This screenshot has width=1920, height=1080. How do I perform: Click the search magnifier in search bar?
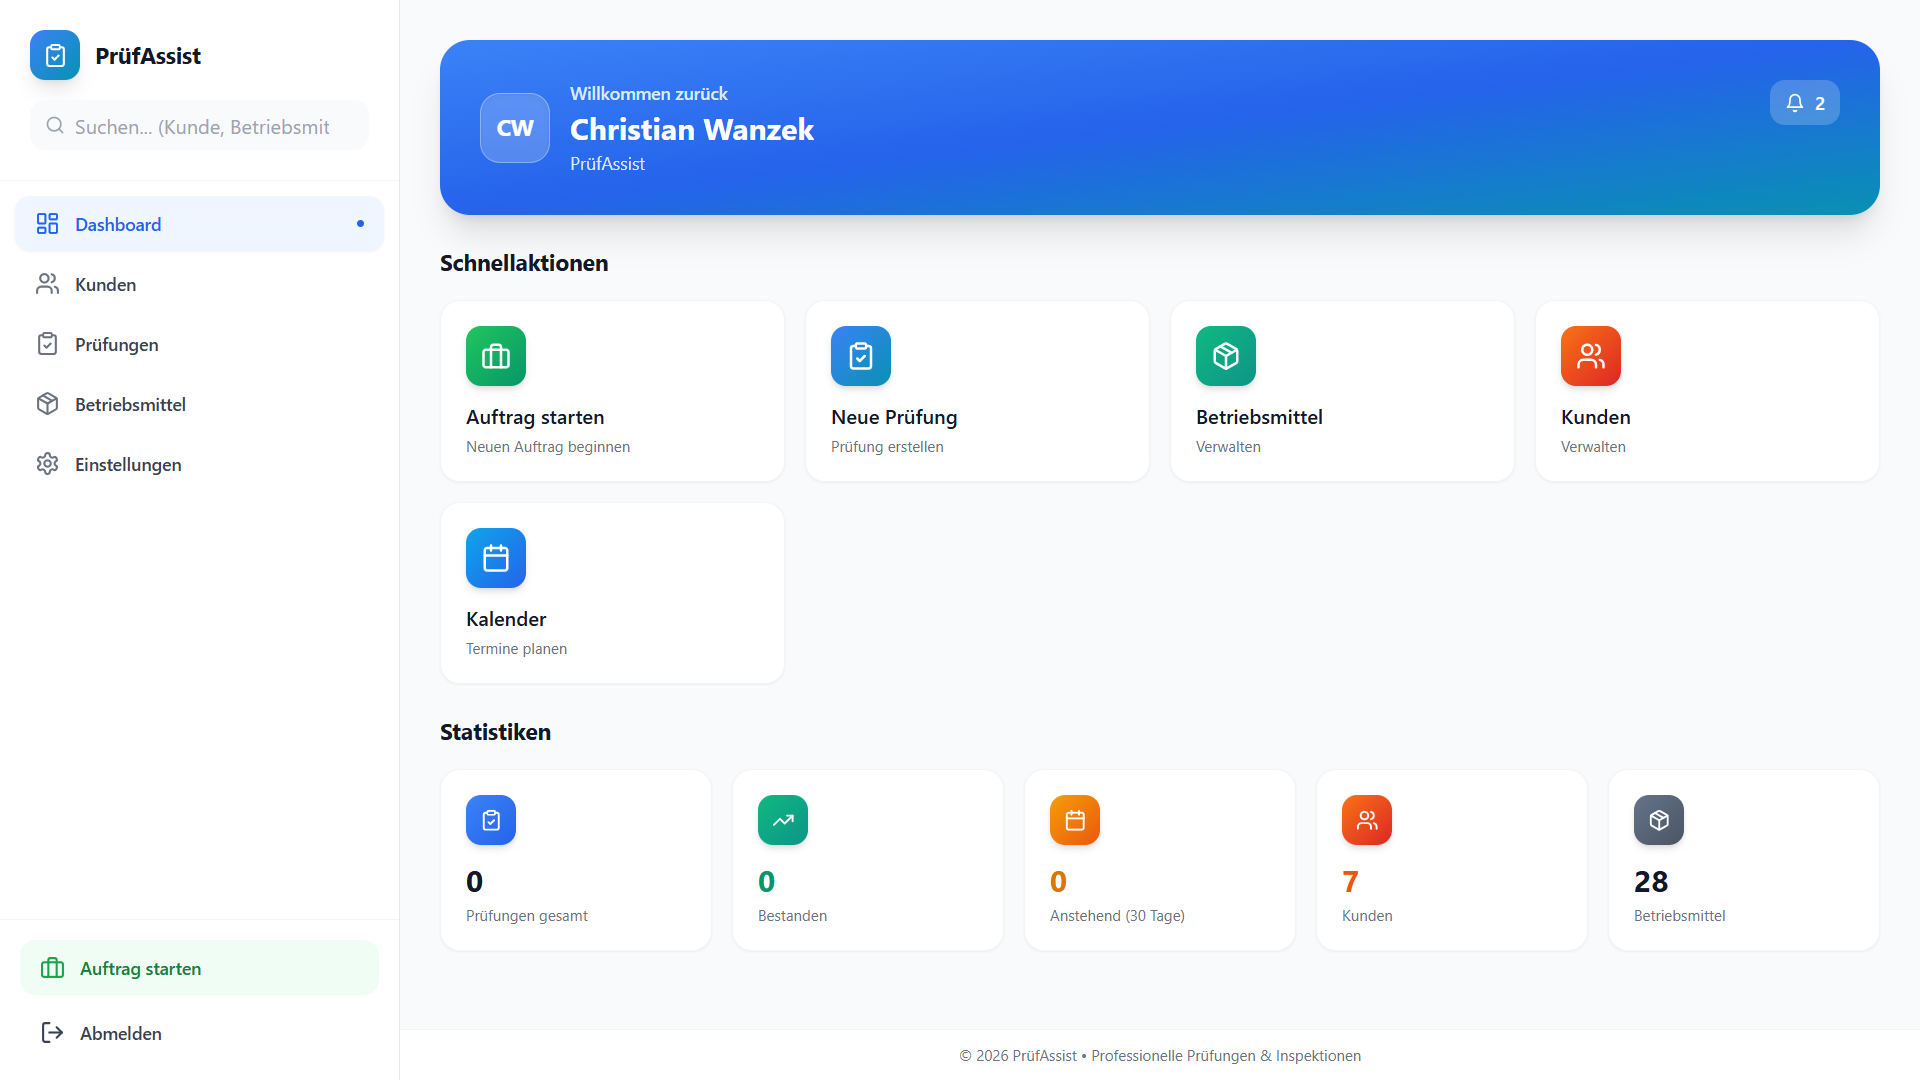click(x=55, y=126)
